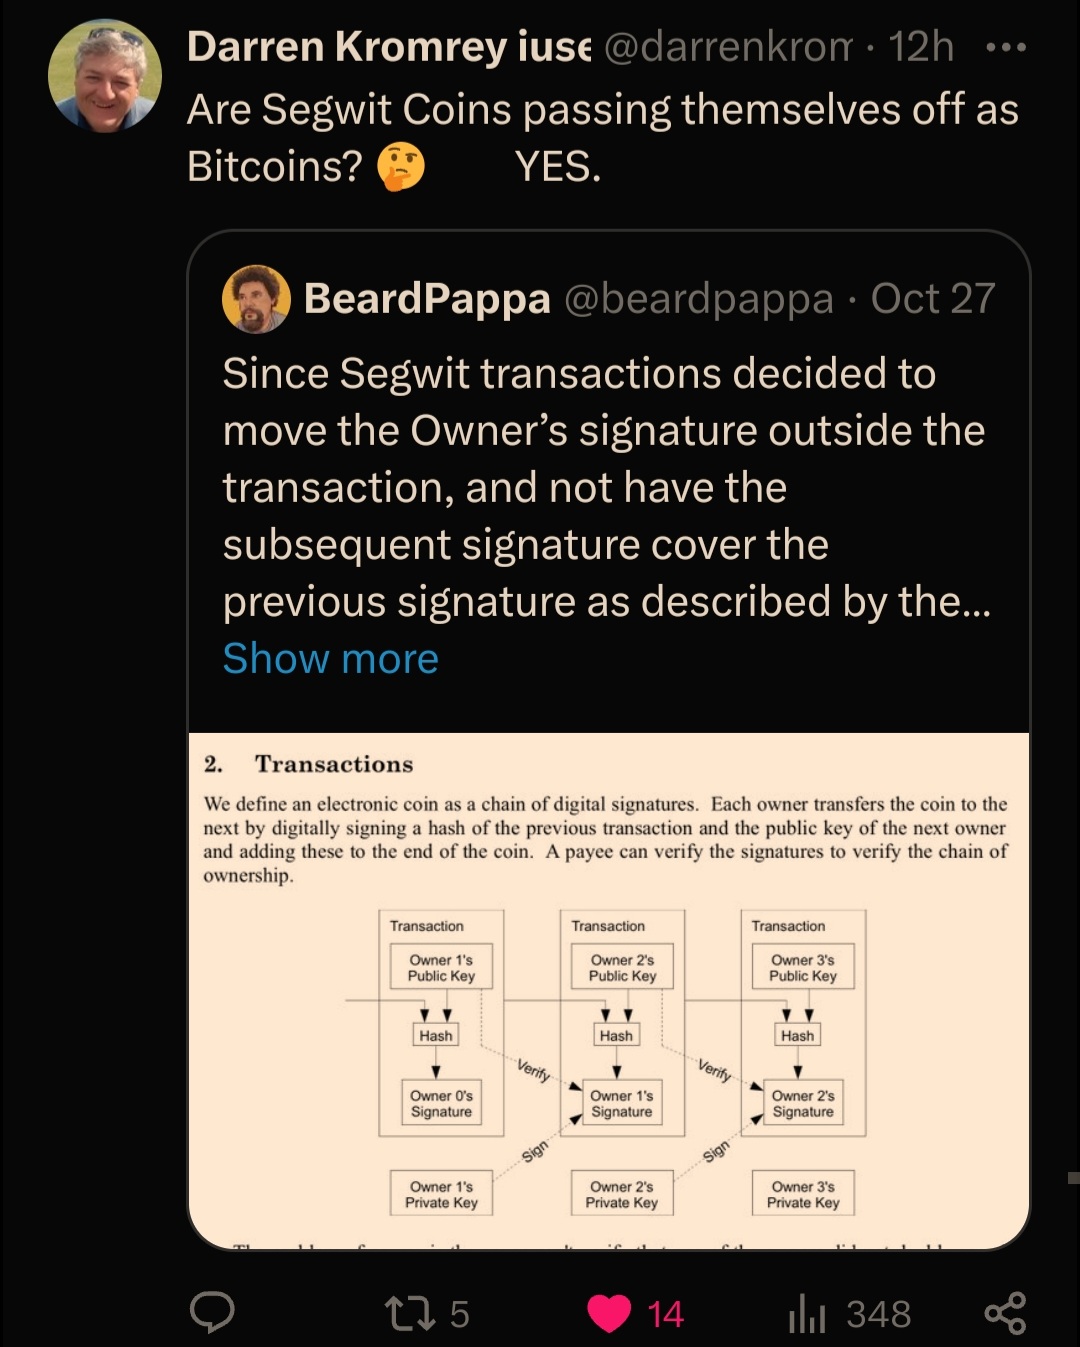Tap the reply speech bubble icon
This screenshot has width=1080, height=1347.
click(x=212, y=1313)
